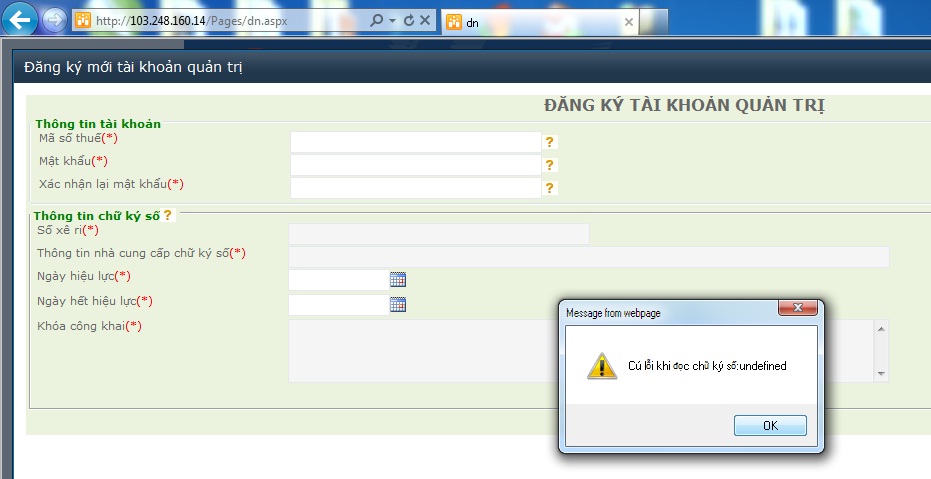Open calendar picker for Ngày hiệu lực
Viewport: 931px width, 479px height.
(397, 280)
